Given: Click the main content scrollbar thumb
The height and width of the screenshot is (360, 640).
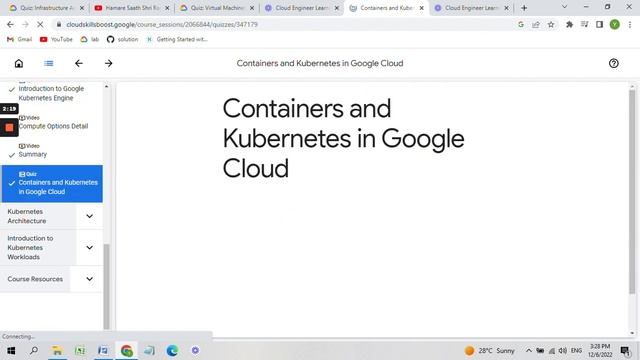Looking at the screenshot, I should 632,191.
